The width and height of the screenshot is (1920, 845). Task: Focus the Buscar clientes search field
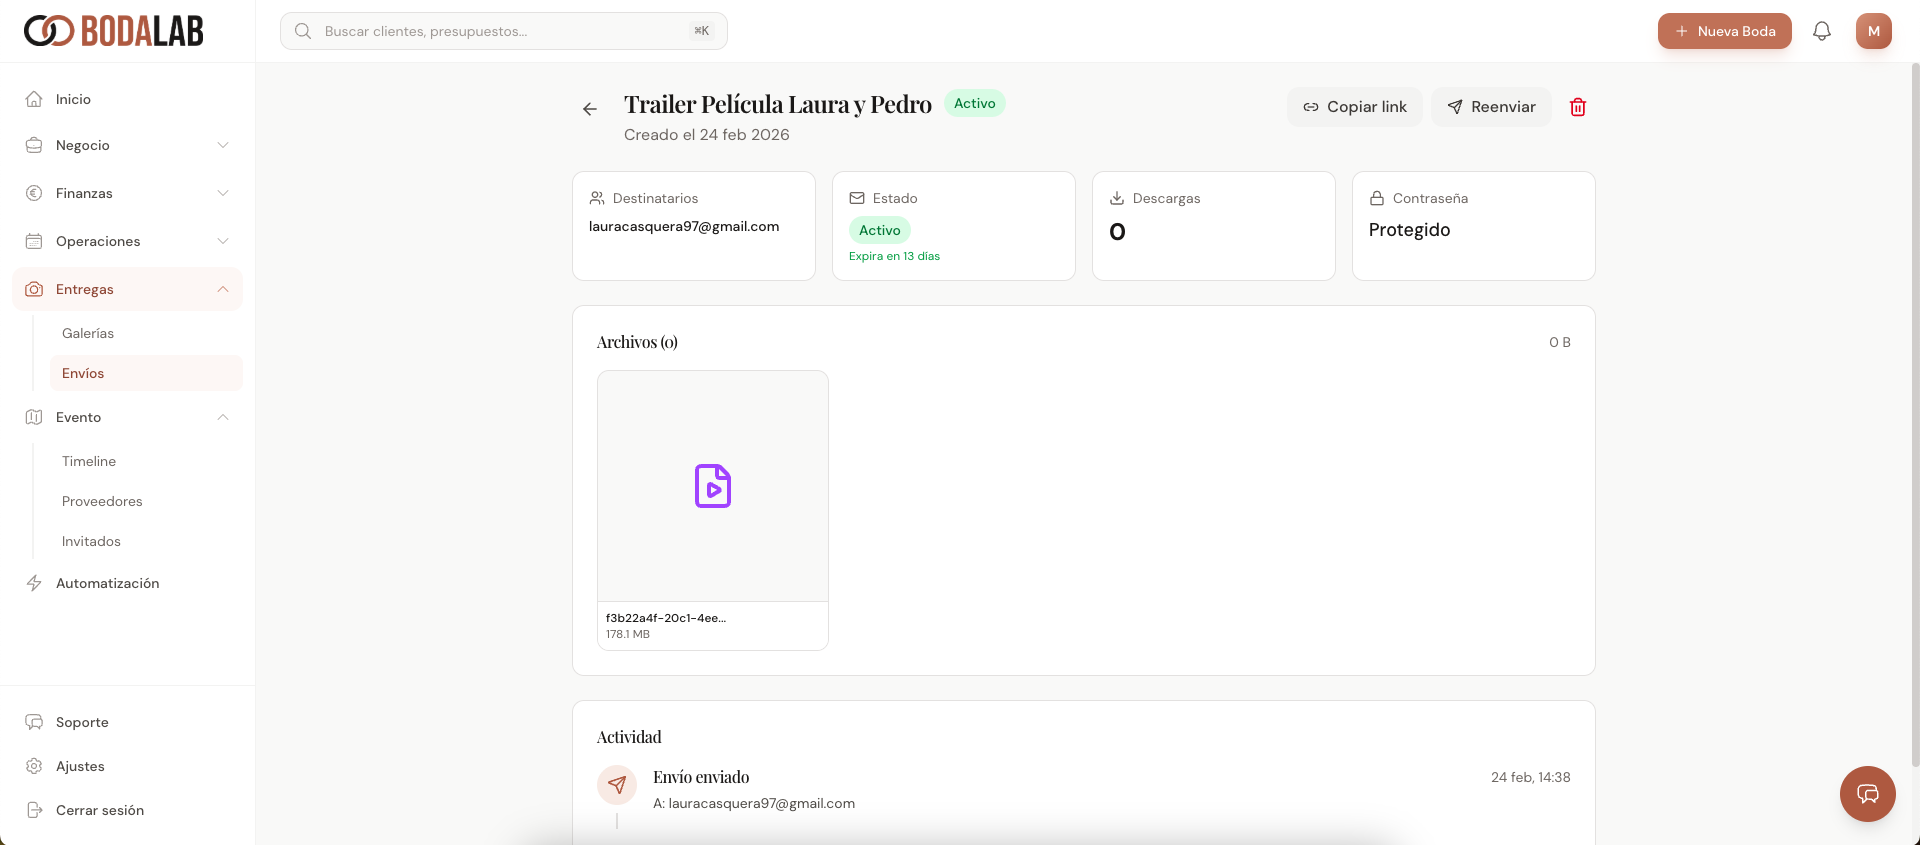[x=504, y=31]
